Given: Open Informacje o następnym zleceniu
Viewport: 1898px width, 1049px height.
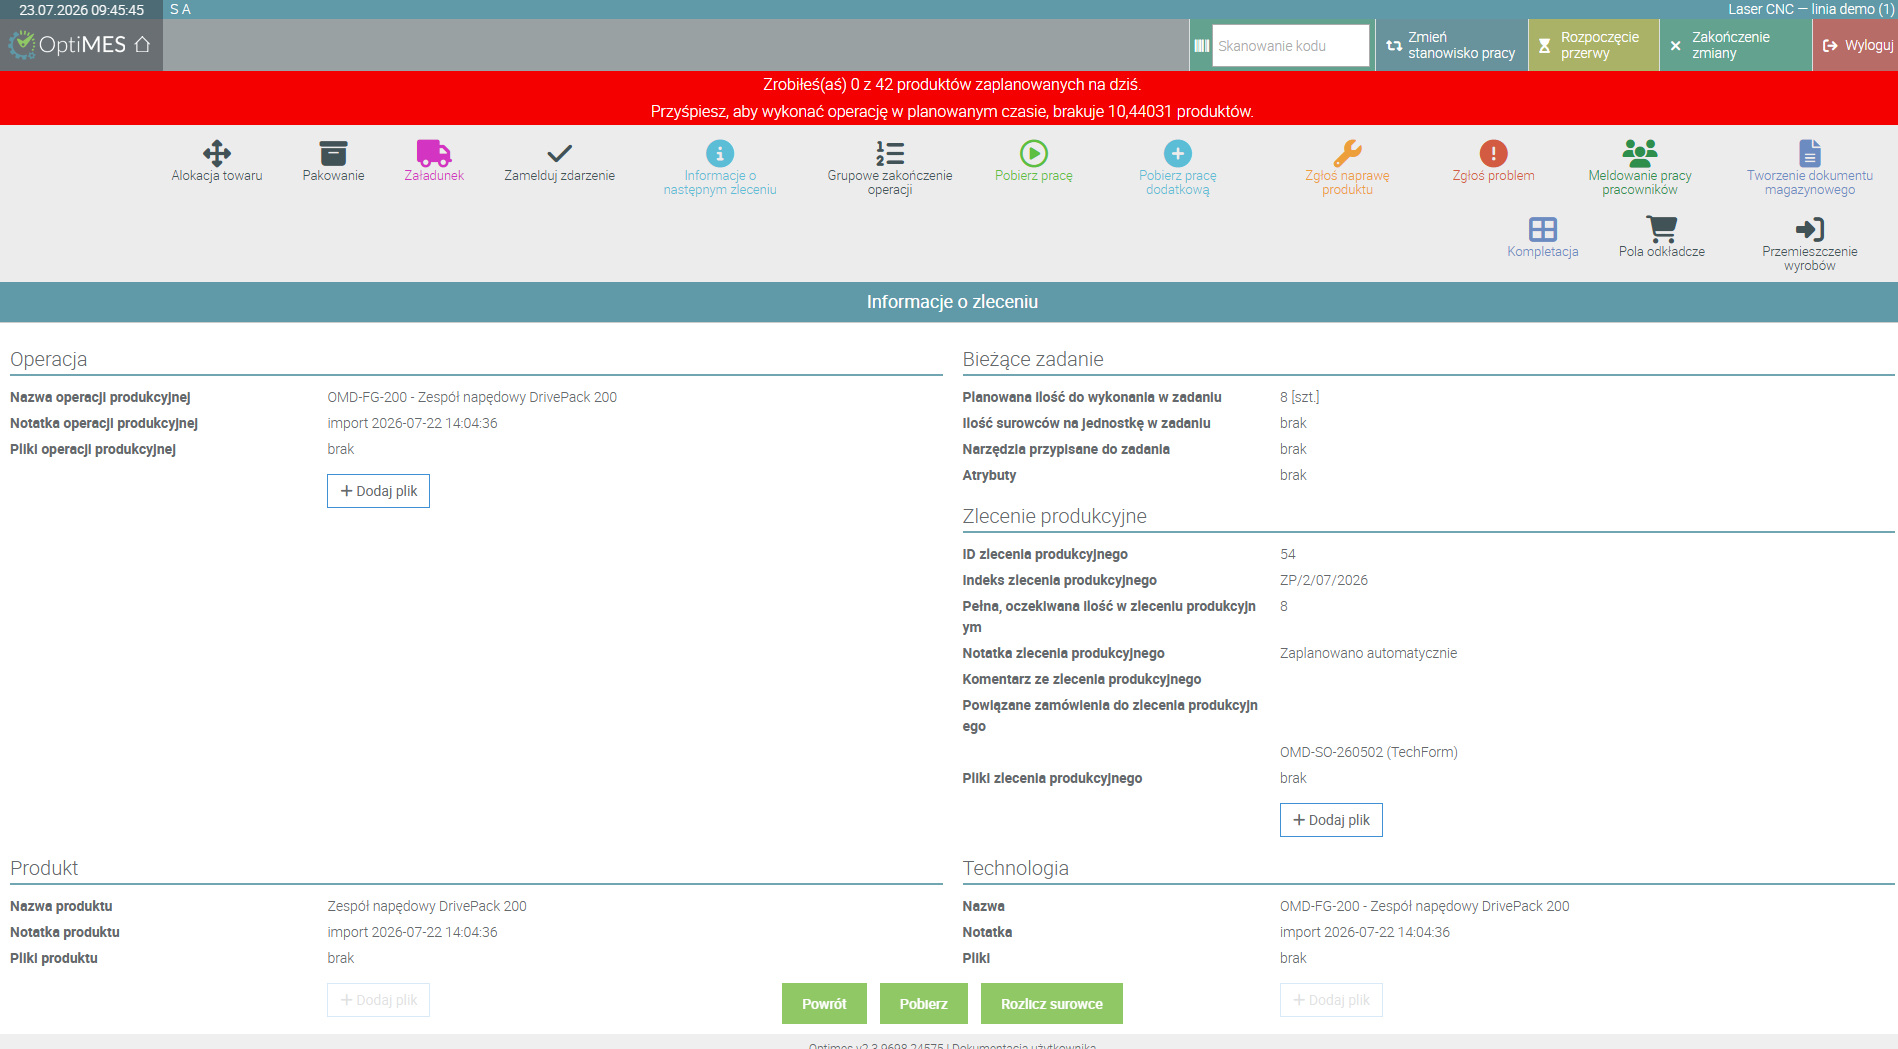Looking at the screenshot, I should click(720, 167).
